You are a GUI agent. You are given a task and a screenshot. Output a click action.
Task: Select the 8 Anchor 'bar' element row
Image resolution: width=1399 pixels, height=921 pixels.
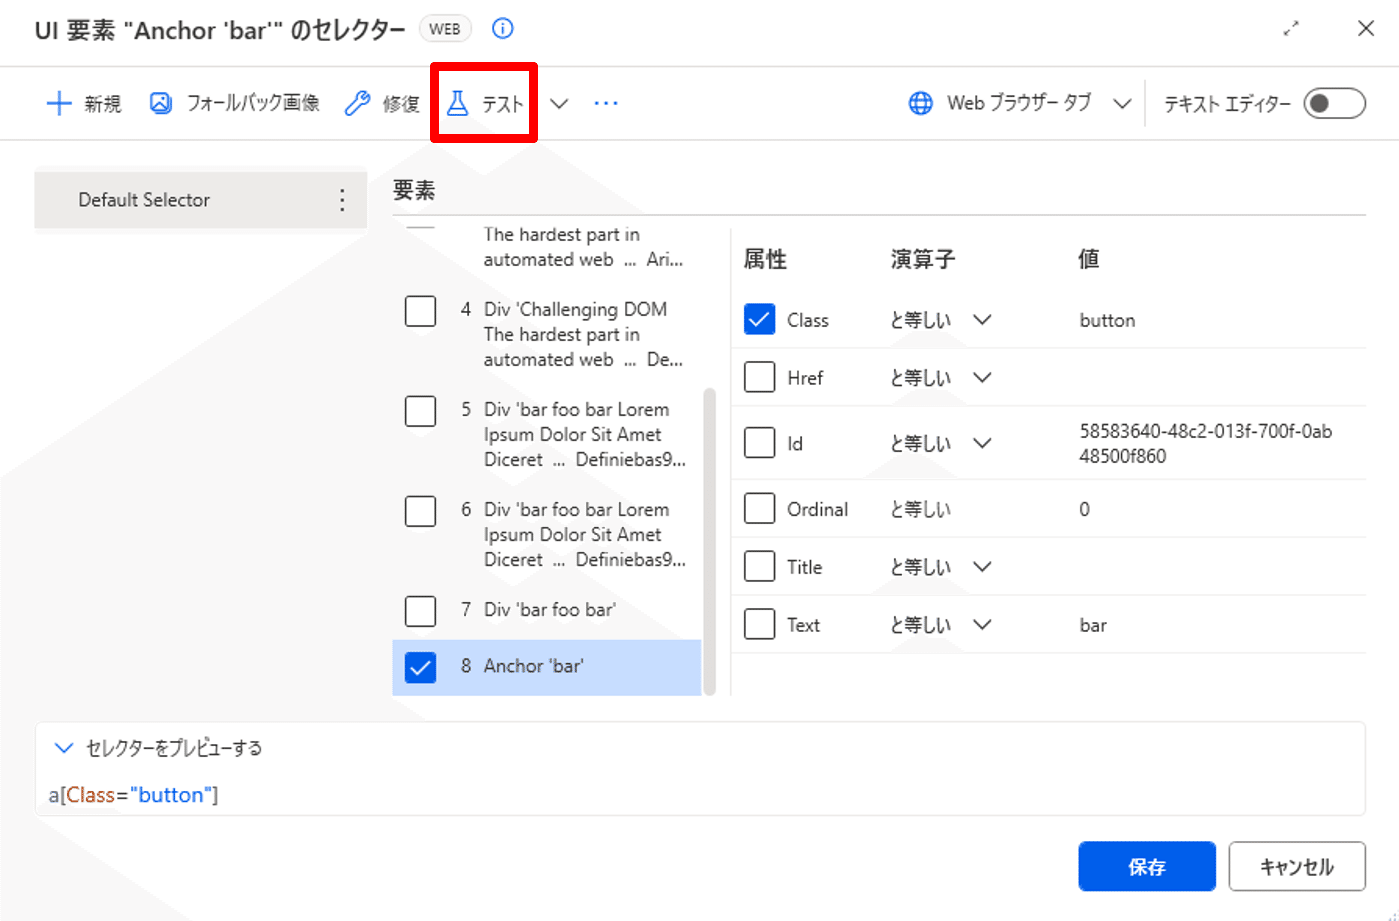tap(547, 667)
